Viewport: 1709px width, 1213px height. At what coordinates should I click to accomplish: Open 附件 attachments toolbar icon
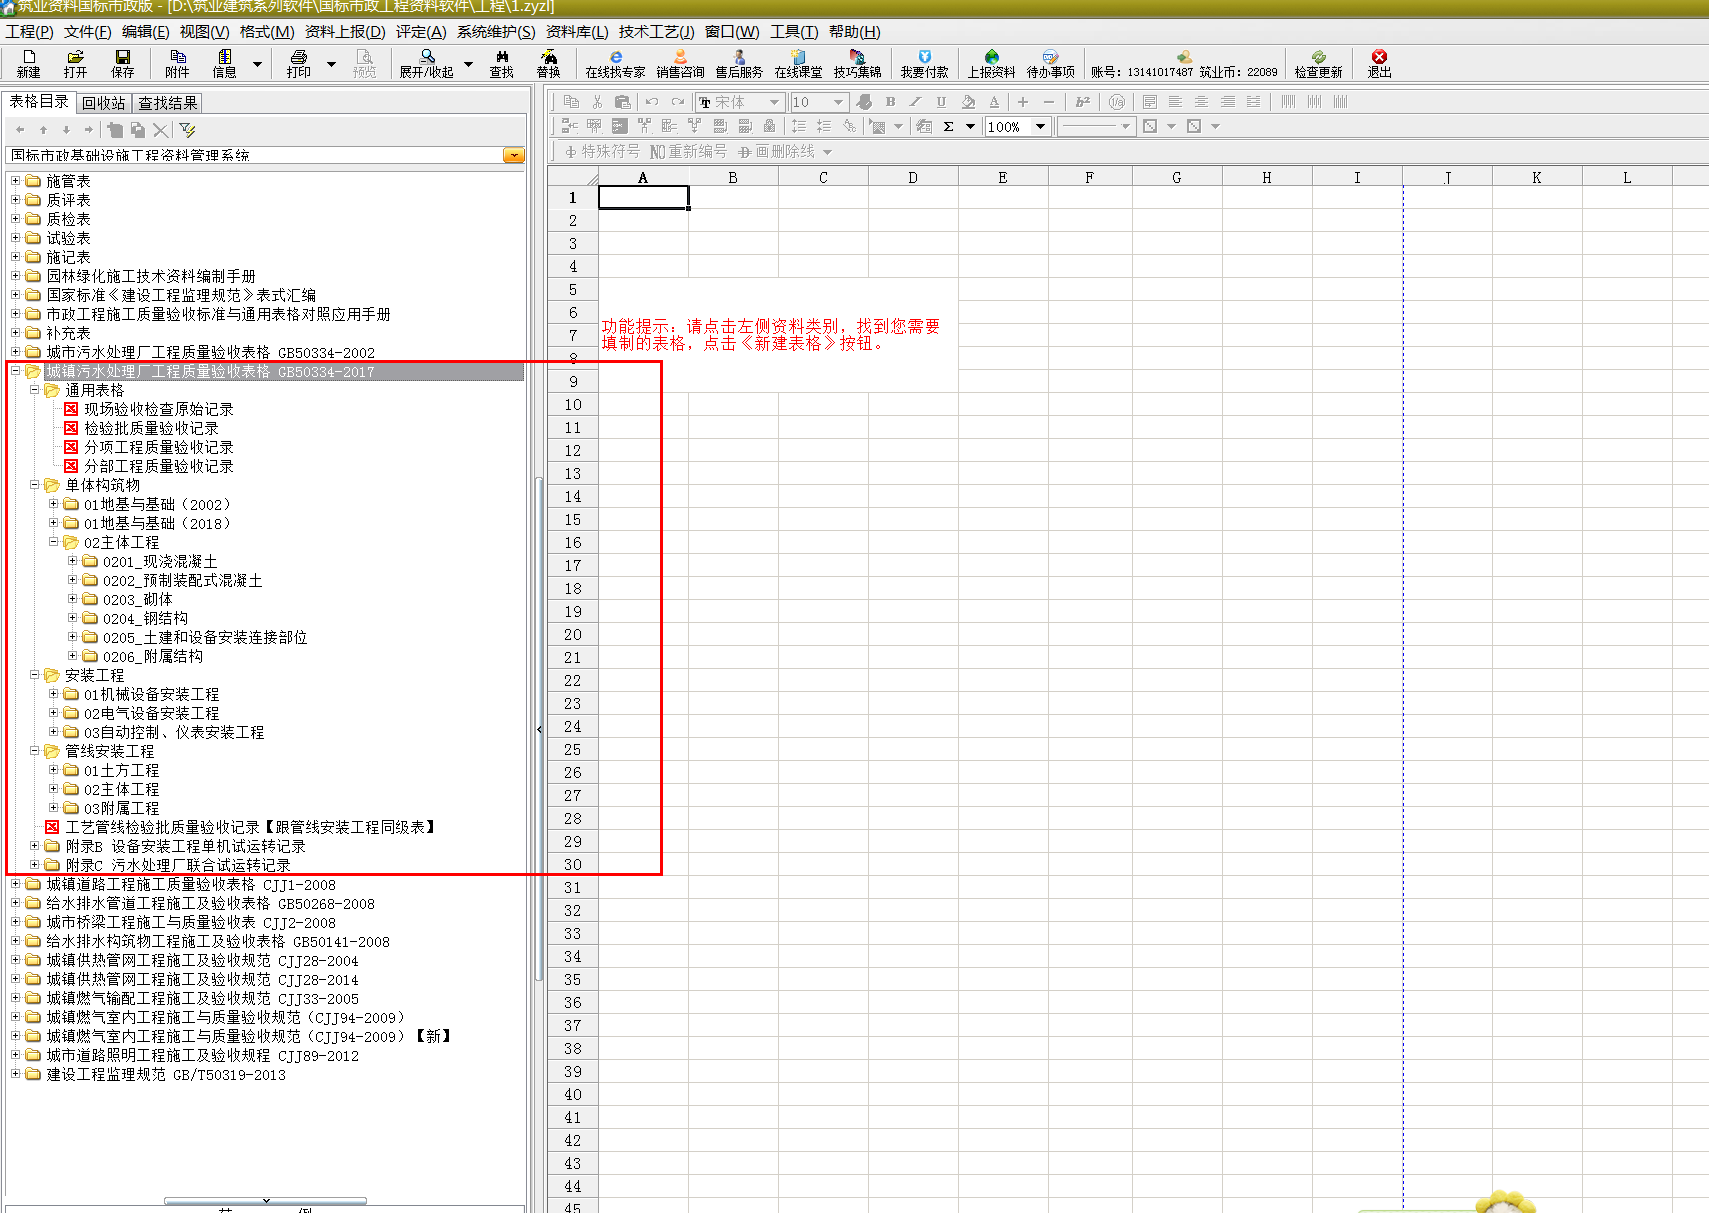[x=177, y=63]
